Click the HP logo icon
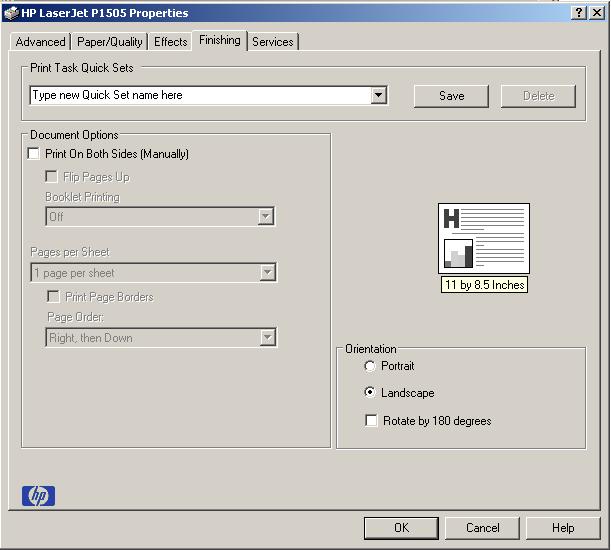 (38, 496)
